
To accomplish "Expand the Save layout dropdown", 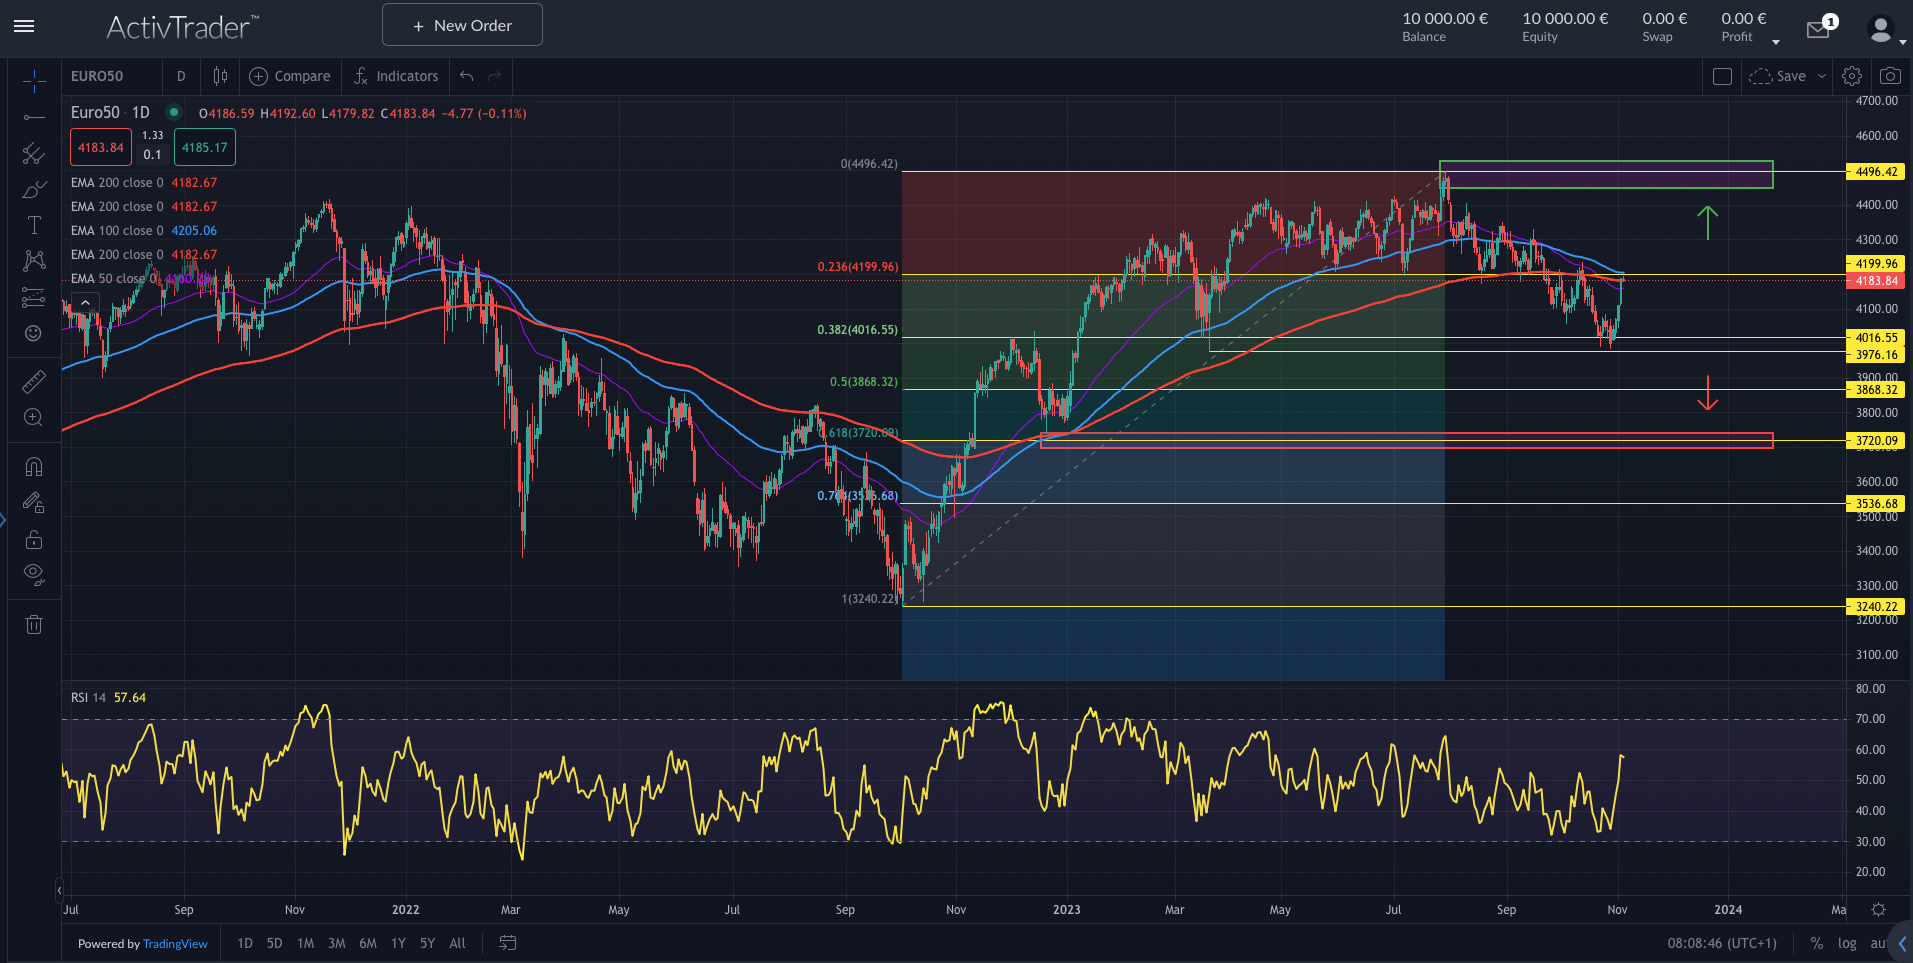I will [x=1820, y=76].
